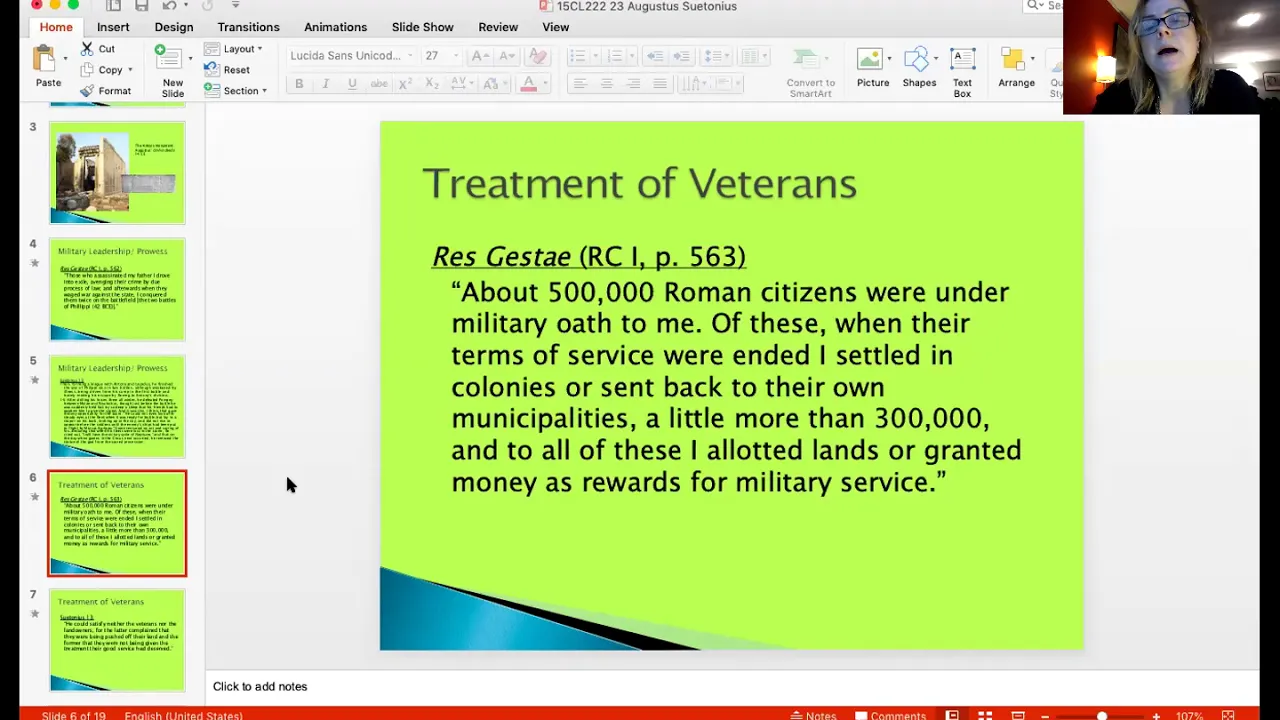Open the View ribbon tab
Image resolution: width=1280 pixels, height=720 pixels.
tap(556, 27)
